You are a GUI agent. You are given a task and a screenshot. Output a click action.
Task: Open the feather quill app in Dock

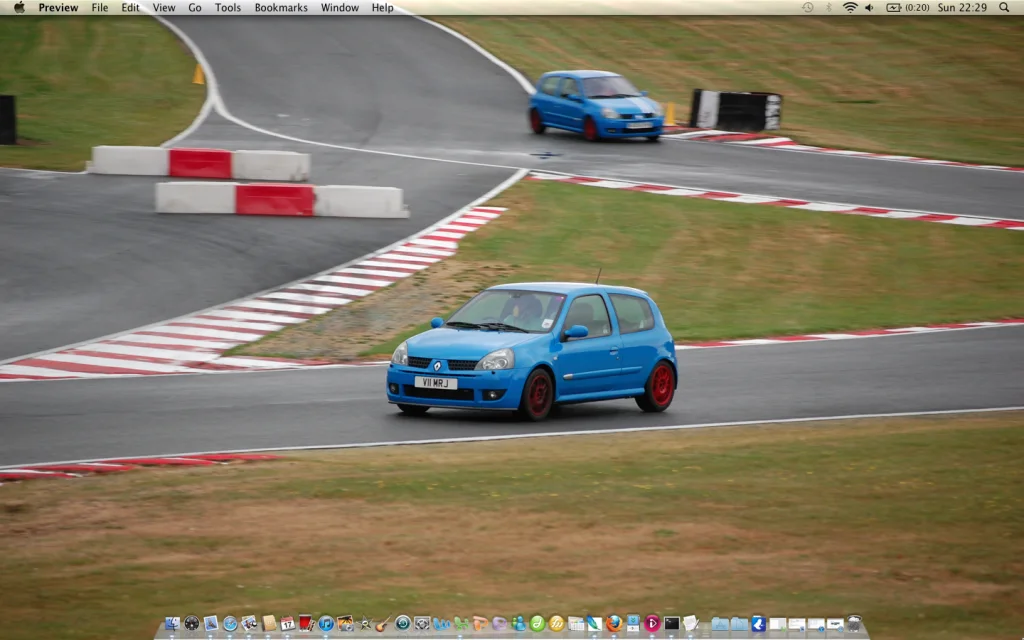coord(594,624)
